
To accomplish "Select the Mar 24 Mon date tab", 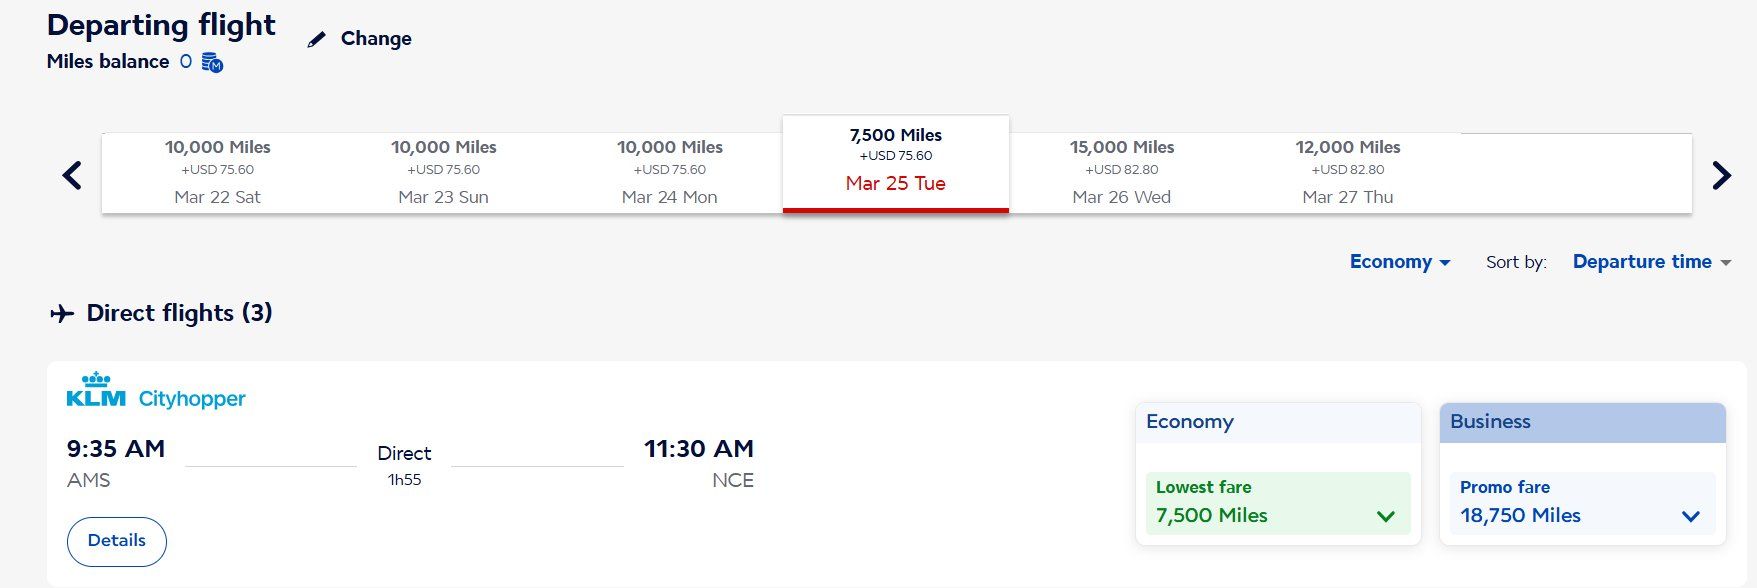I will [x=669, y=172].
